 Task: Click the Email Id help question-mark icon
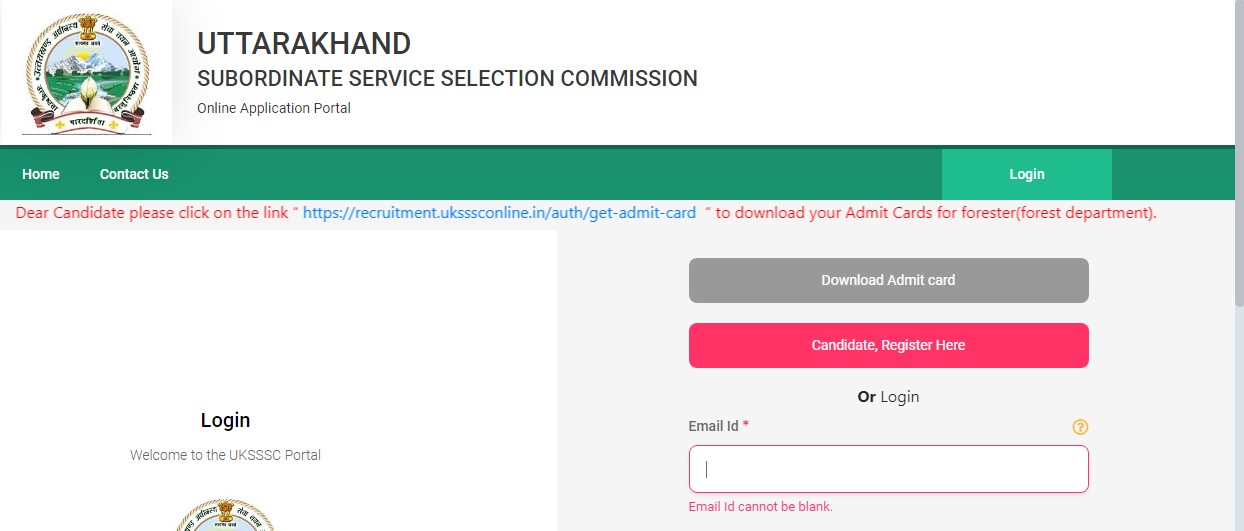[x=1080, y=427]
